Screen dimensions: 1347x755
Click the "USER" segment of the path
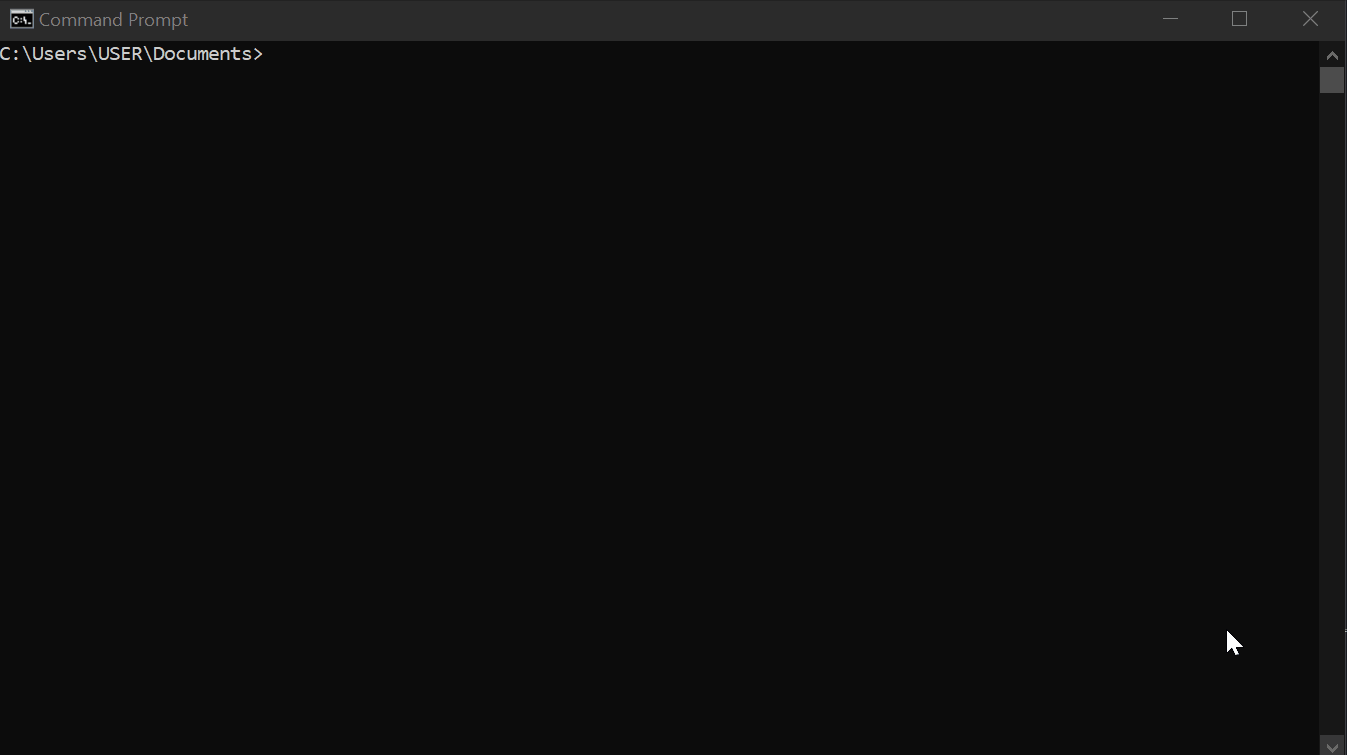point(119,54)
